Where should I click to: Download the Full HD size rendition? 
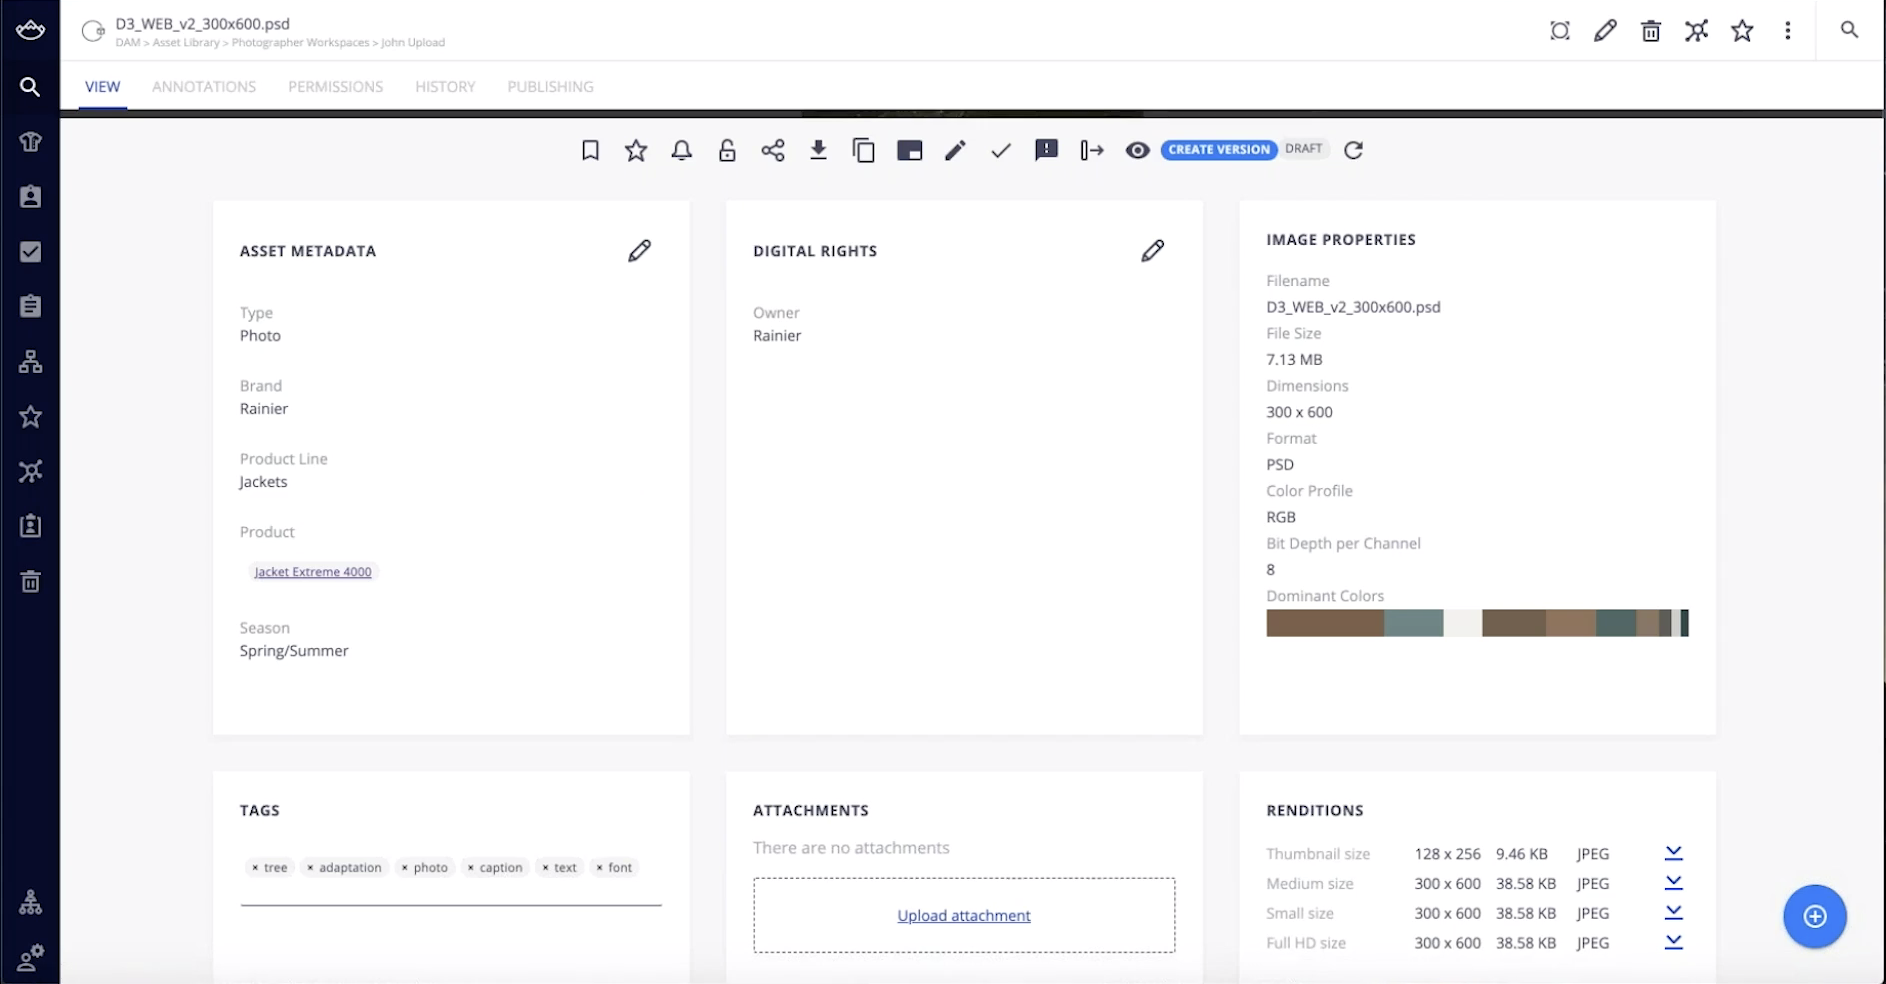coord(1673,942)
